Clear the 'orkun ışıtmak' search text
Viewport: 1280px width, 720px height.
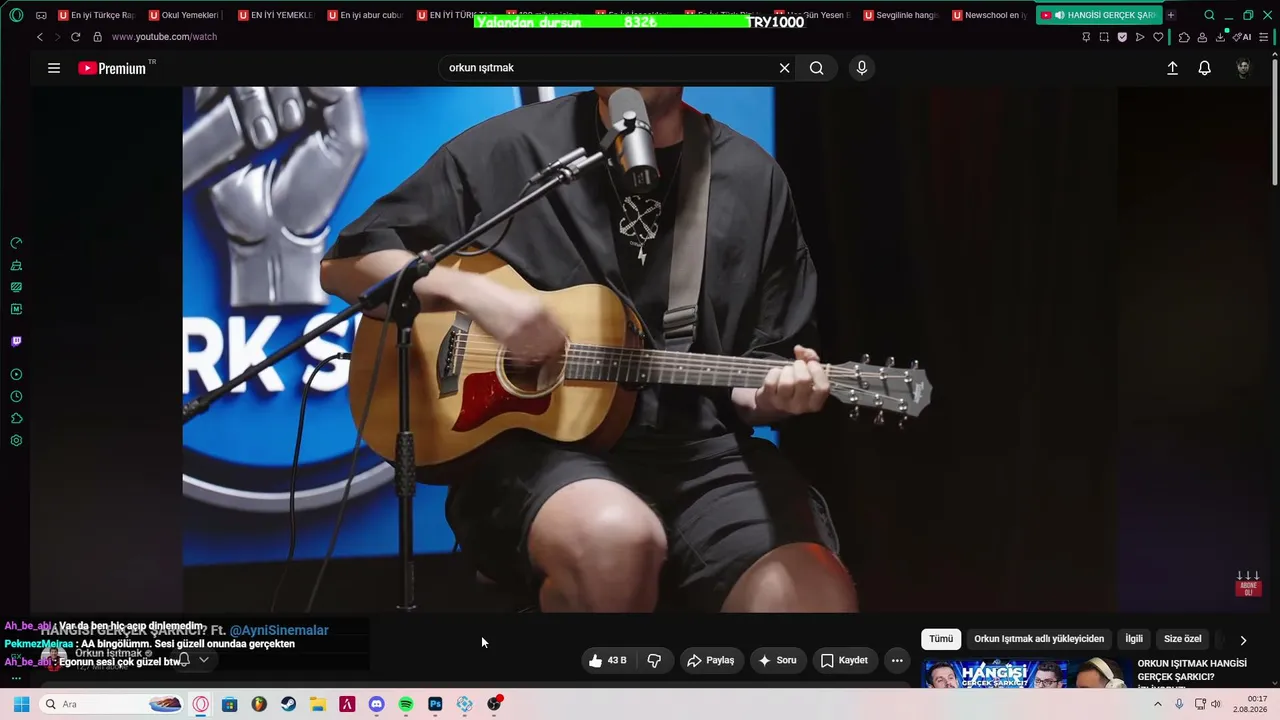[x=784, y=68]
